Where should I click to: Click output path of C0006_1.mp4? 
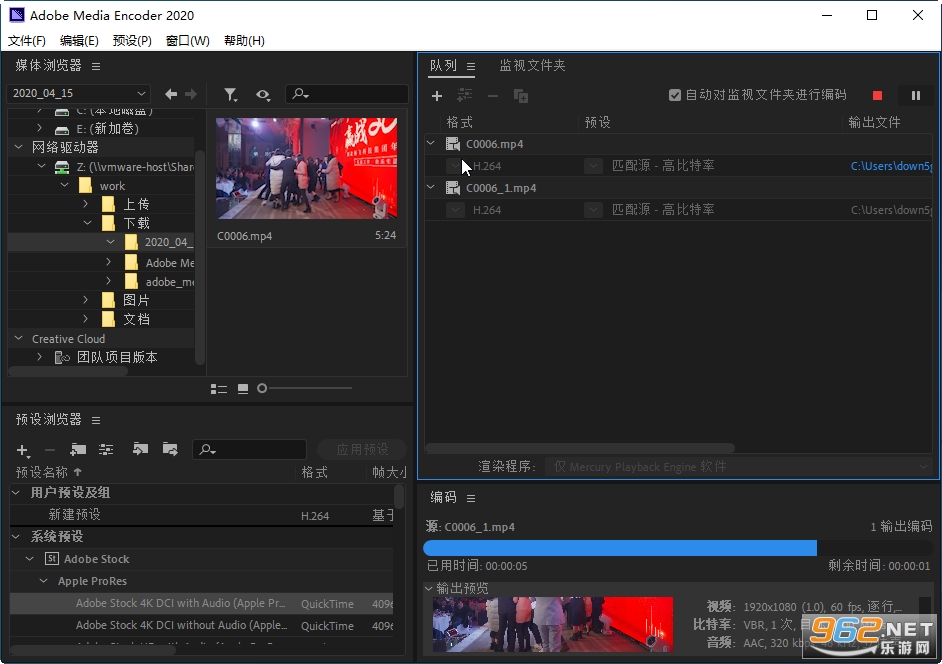[x=891, y=210]
